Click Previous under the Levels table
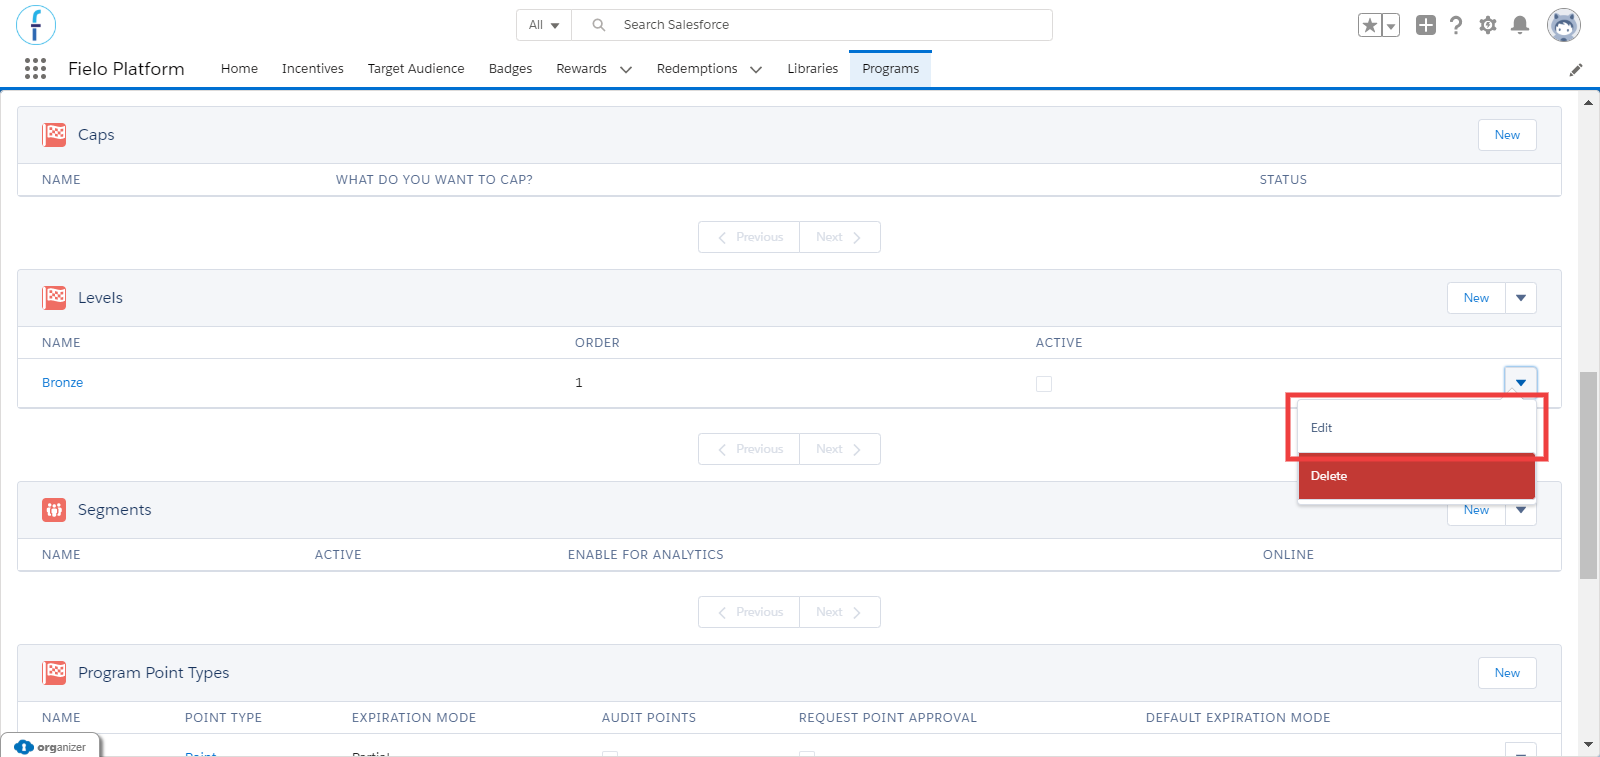Viewport: 1600px width, 757px height. tap(749, 449)
